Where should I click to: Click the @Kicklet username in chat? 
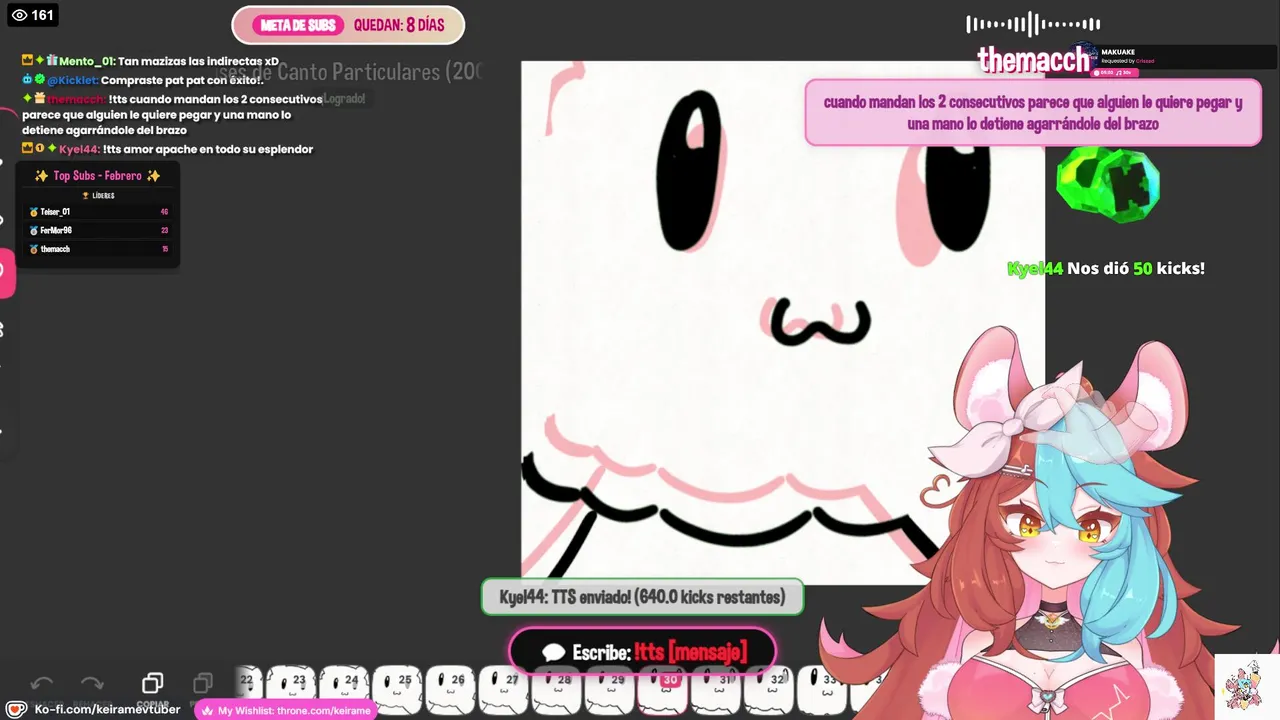tap(72, 80)
